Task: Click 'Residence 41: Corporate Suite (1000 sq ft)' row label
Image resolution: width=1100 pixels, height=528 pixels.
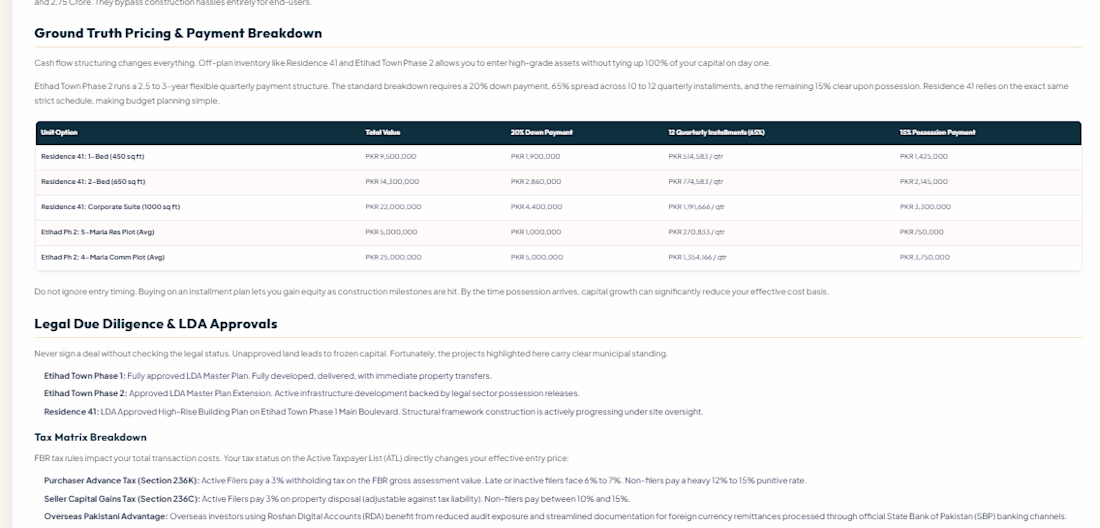Action: click(x=111, y=207)
